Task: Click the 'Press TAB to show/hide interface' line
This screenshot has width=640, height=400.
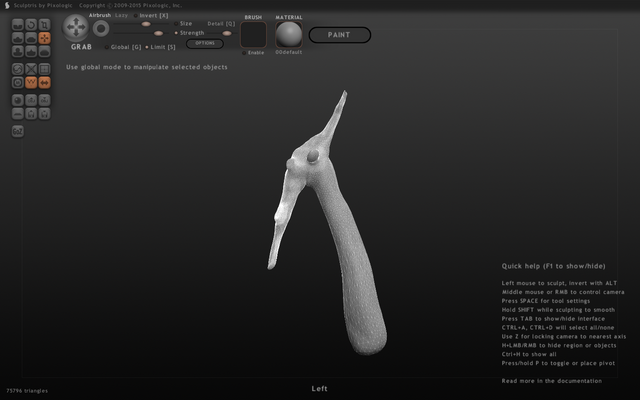Action: tap(553, 319)
